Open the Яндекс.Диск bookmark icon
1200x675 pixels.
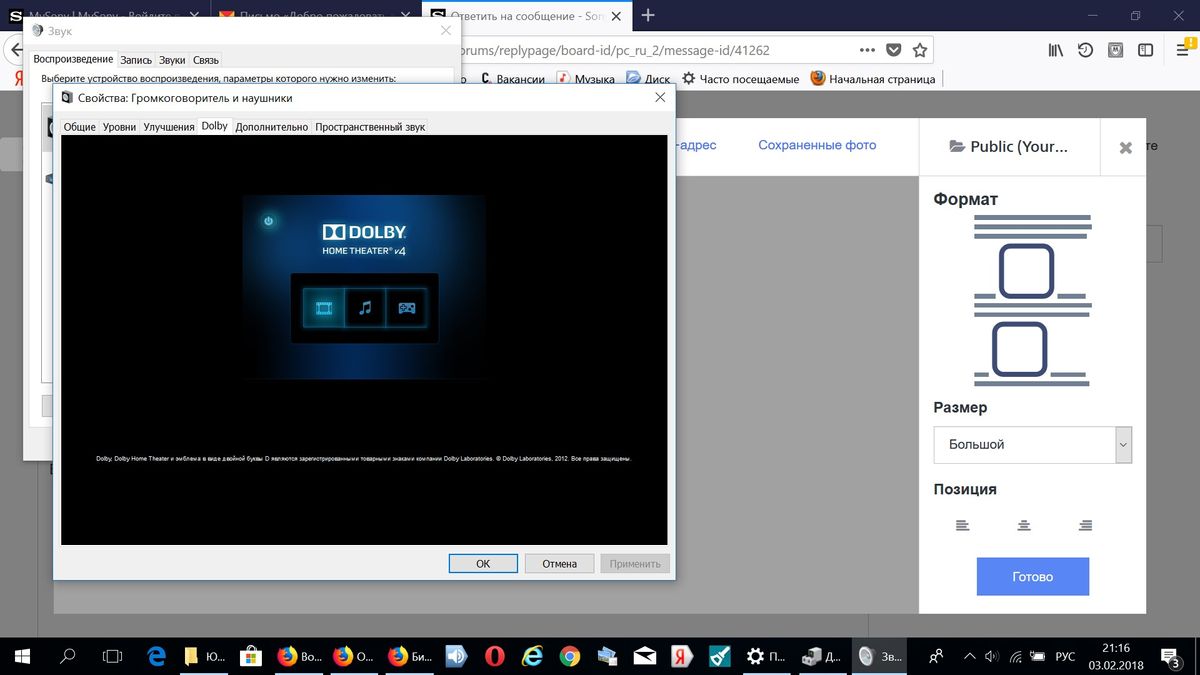[631, 78]
